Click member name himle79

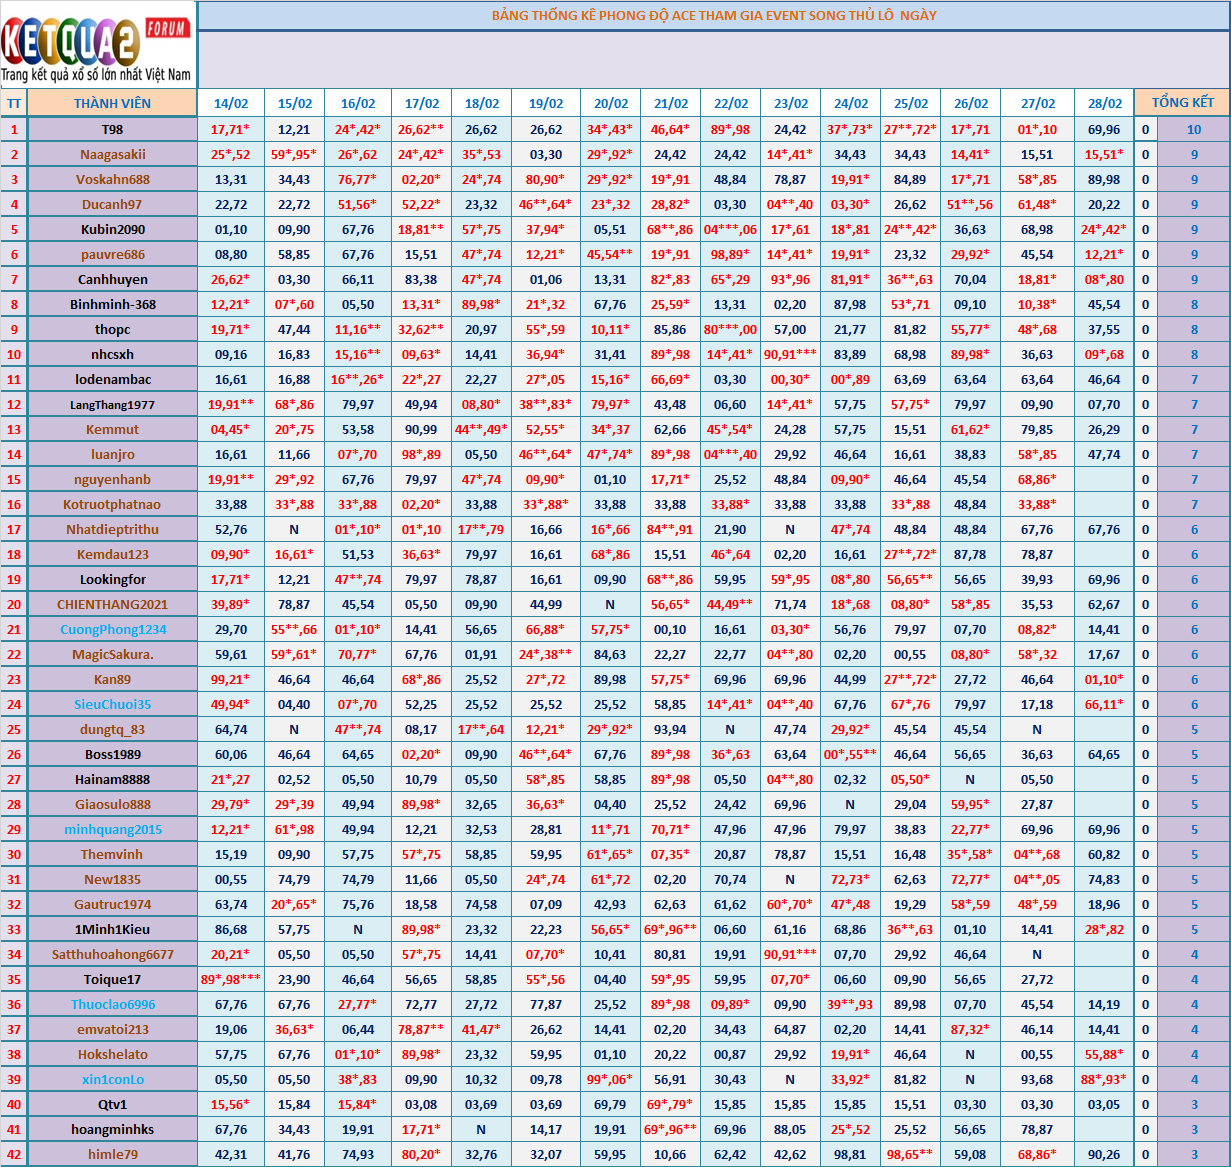(x=112, y=1154)
